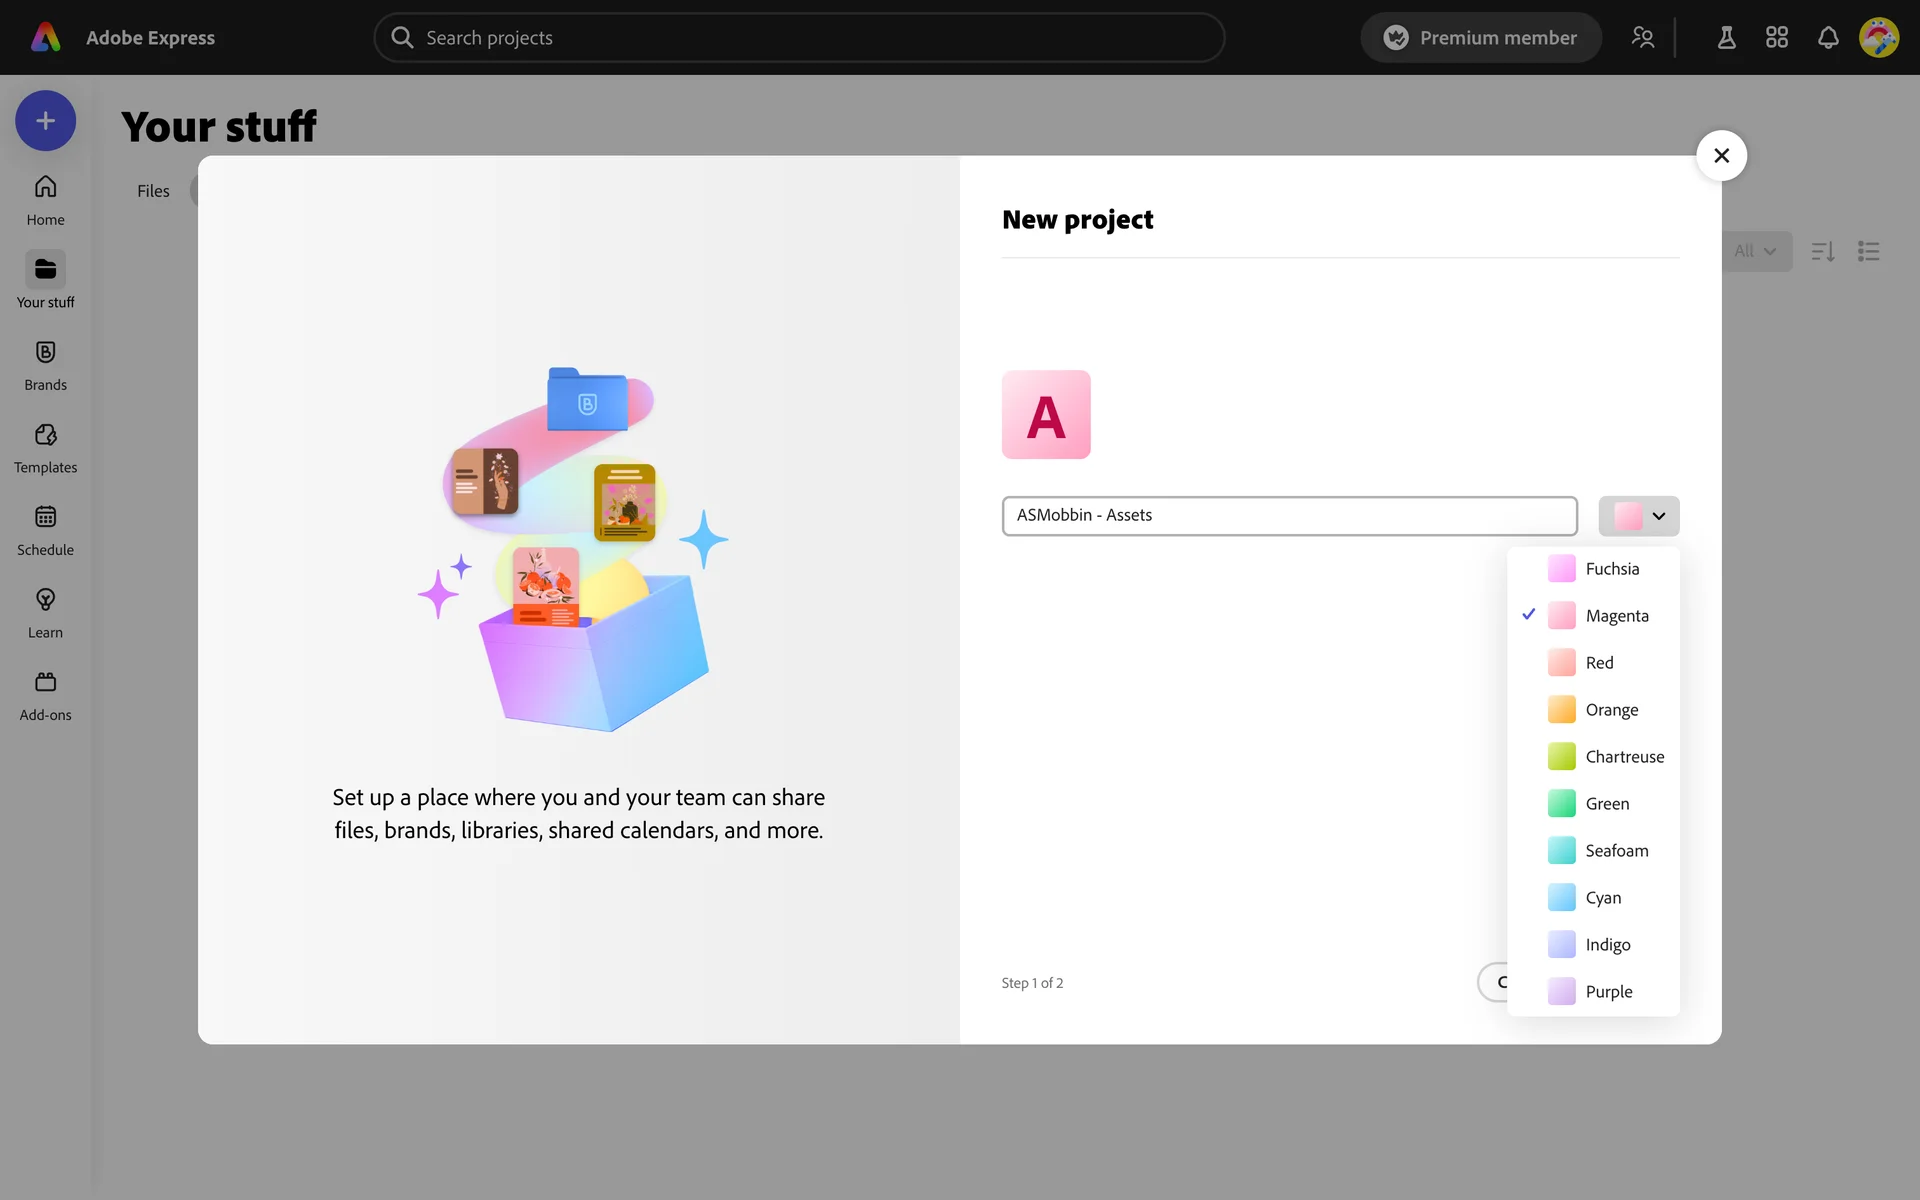Image resolution: width=1920 pixels, height=1200 pixels.
Task: Select Seafoam in the color dropdown
Action: pos(1616,851)
